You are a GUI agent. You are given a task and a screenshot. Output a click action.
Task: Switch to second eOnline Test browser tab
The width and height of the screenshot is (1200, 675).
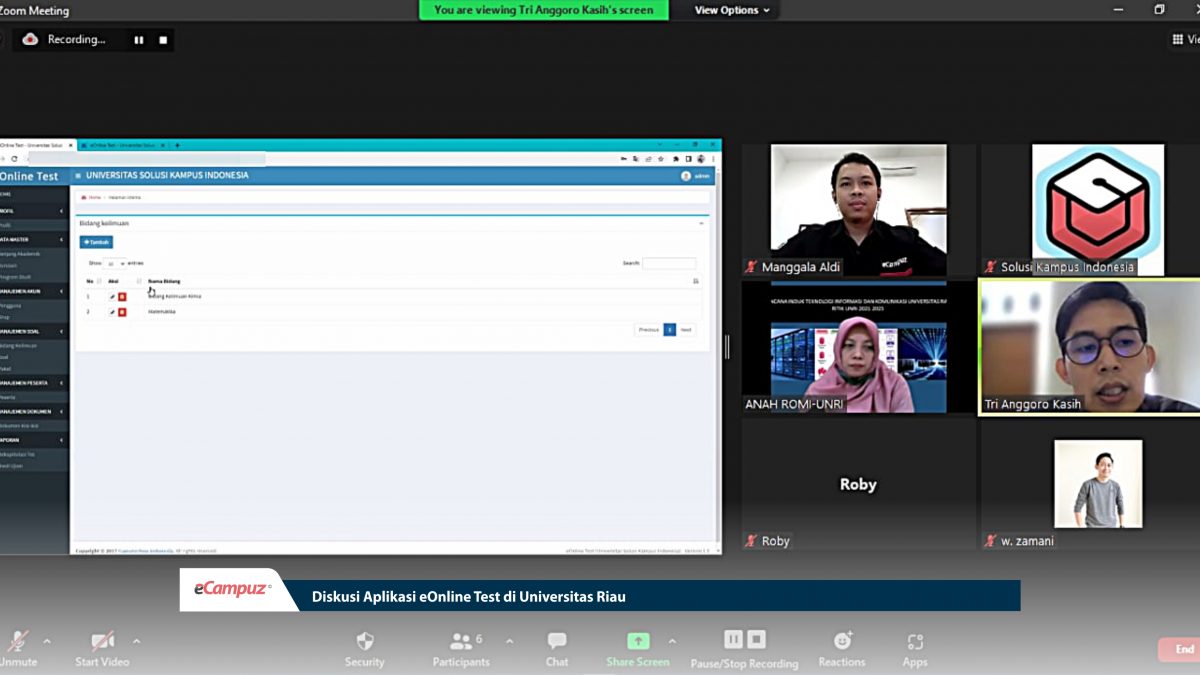pyautogui.click(x=123, y=145)
